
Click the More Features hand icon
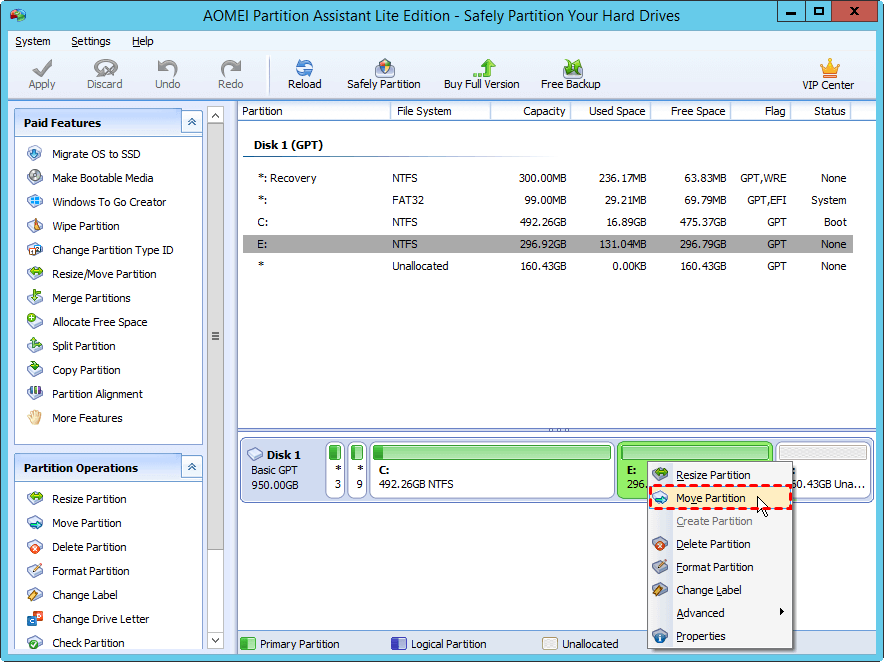click(34, 417)
